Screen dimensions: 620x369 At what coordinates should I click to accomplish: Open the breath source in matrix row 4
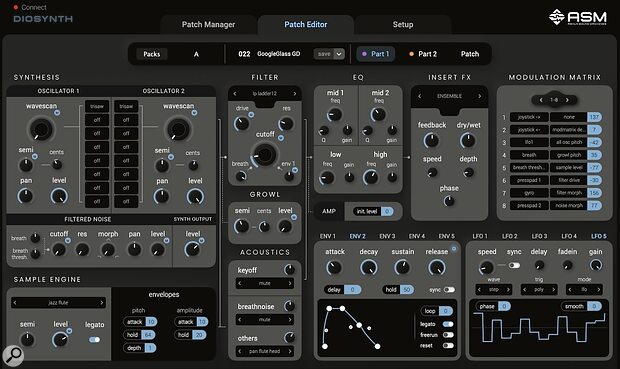click(529, 155)
